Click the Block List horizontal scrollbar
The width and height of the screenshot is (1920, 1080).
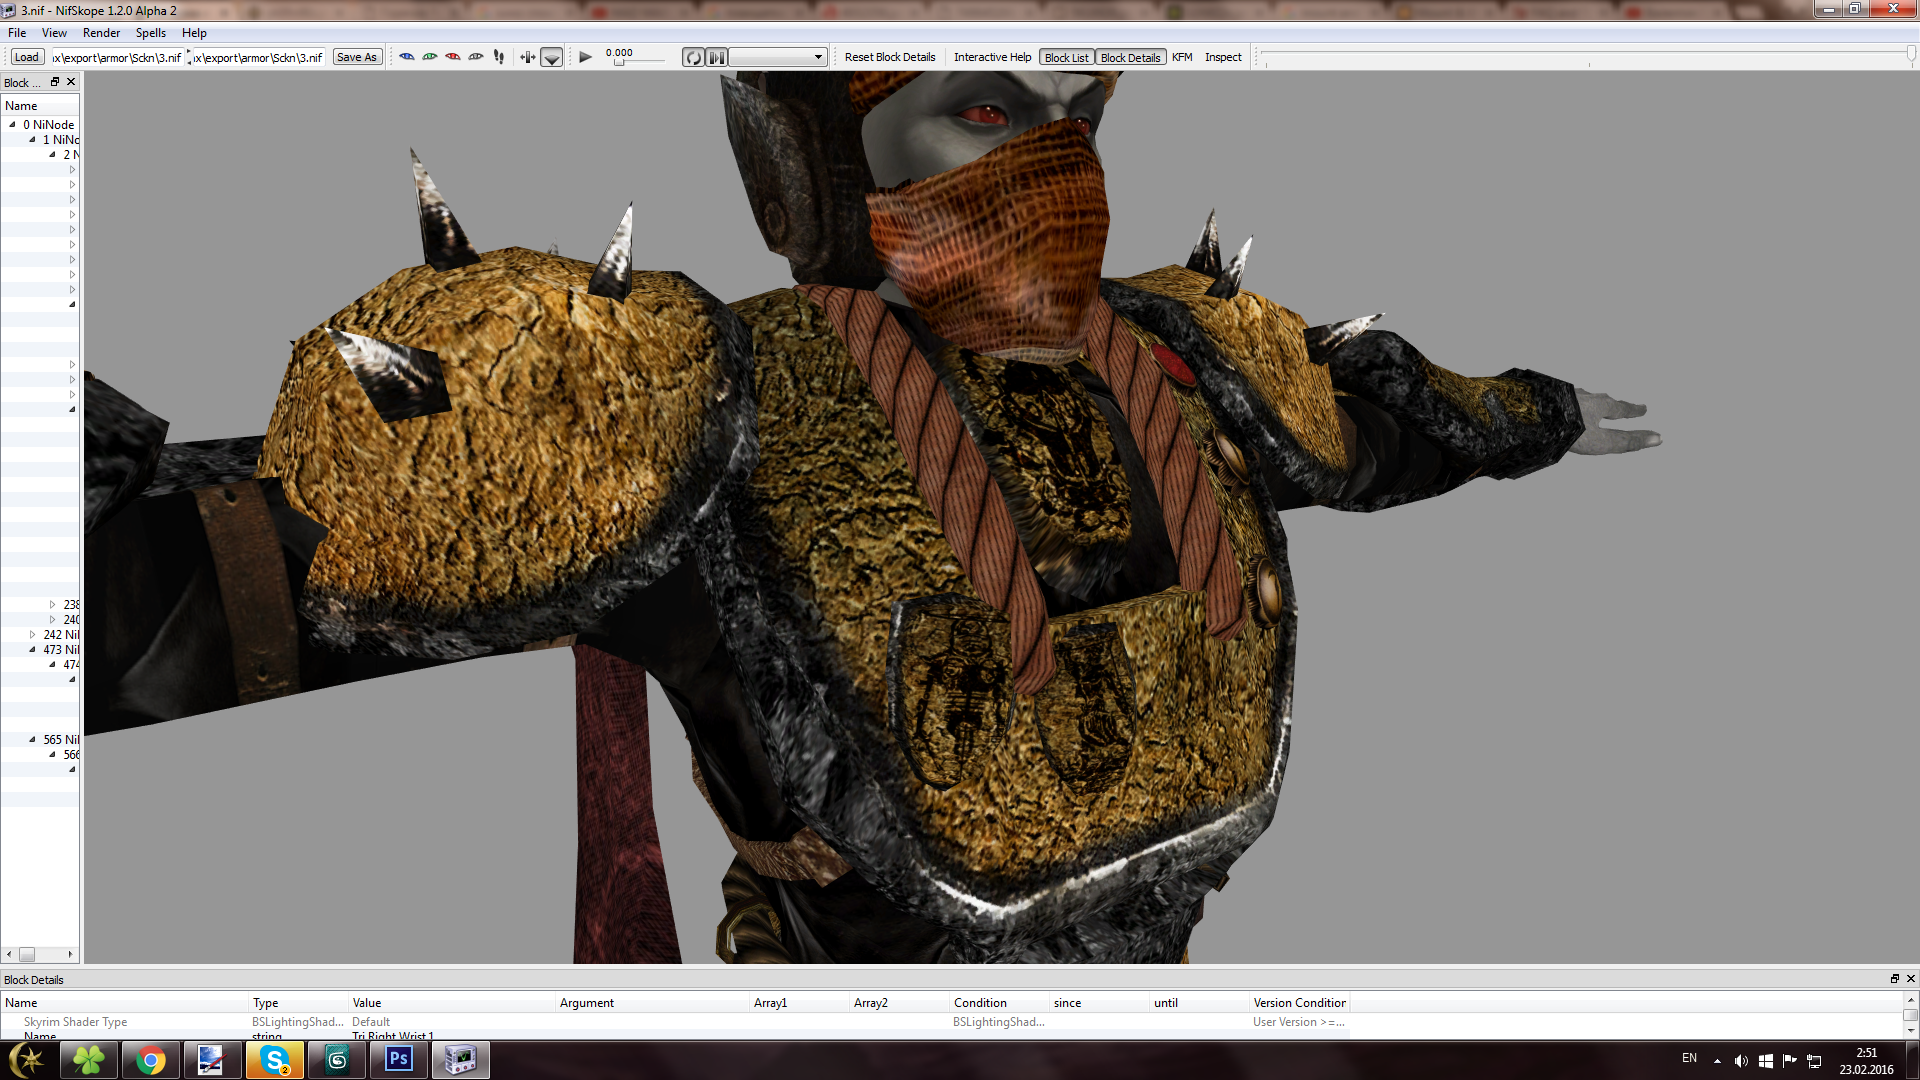click(x=40, y=955)
